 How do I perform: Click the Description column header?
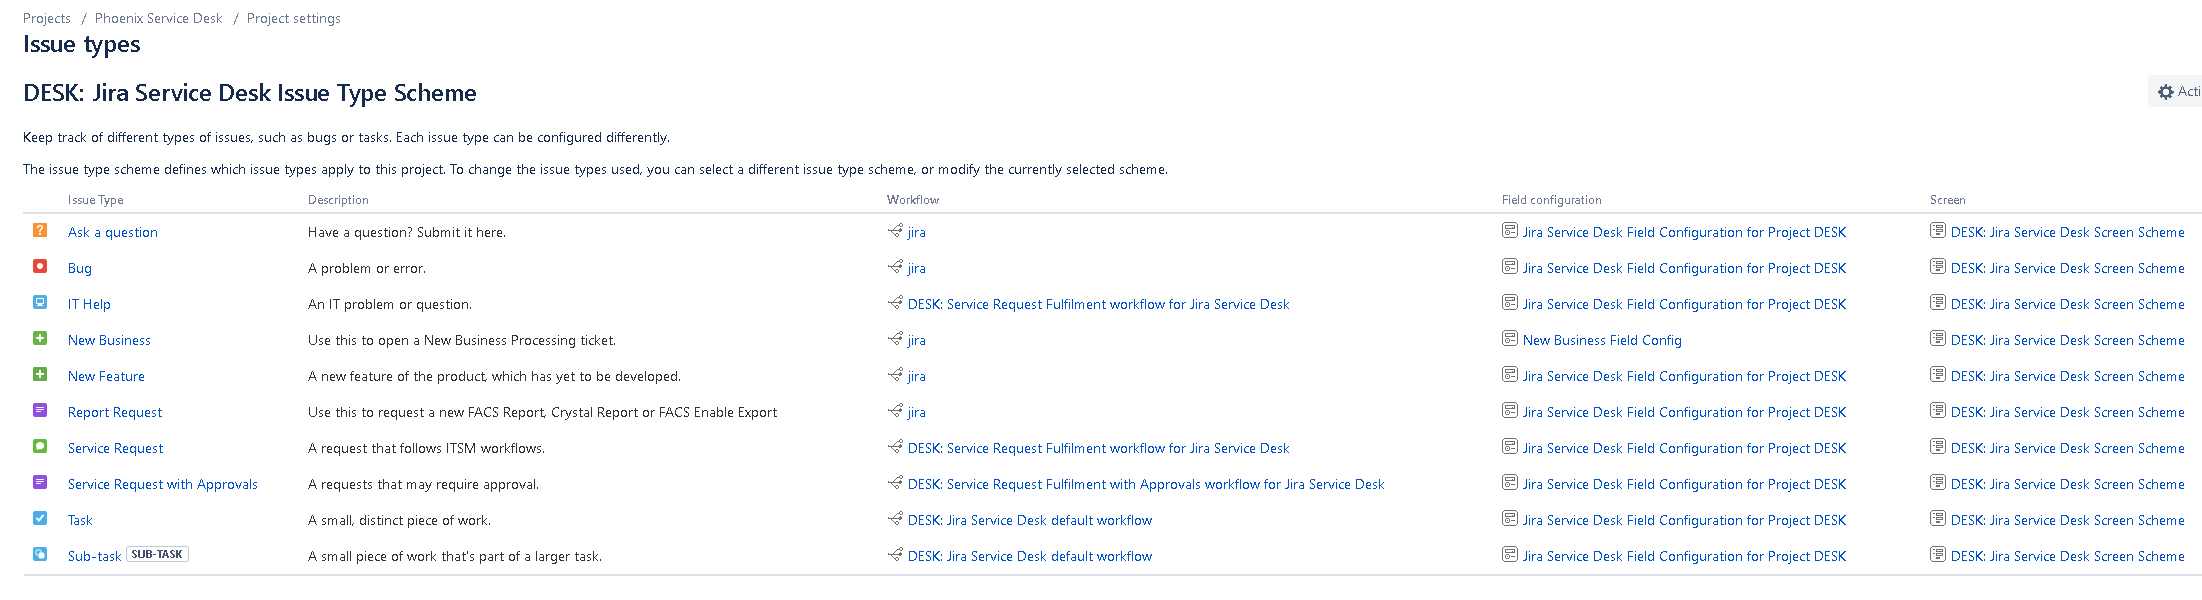(x=338, y=200)
